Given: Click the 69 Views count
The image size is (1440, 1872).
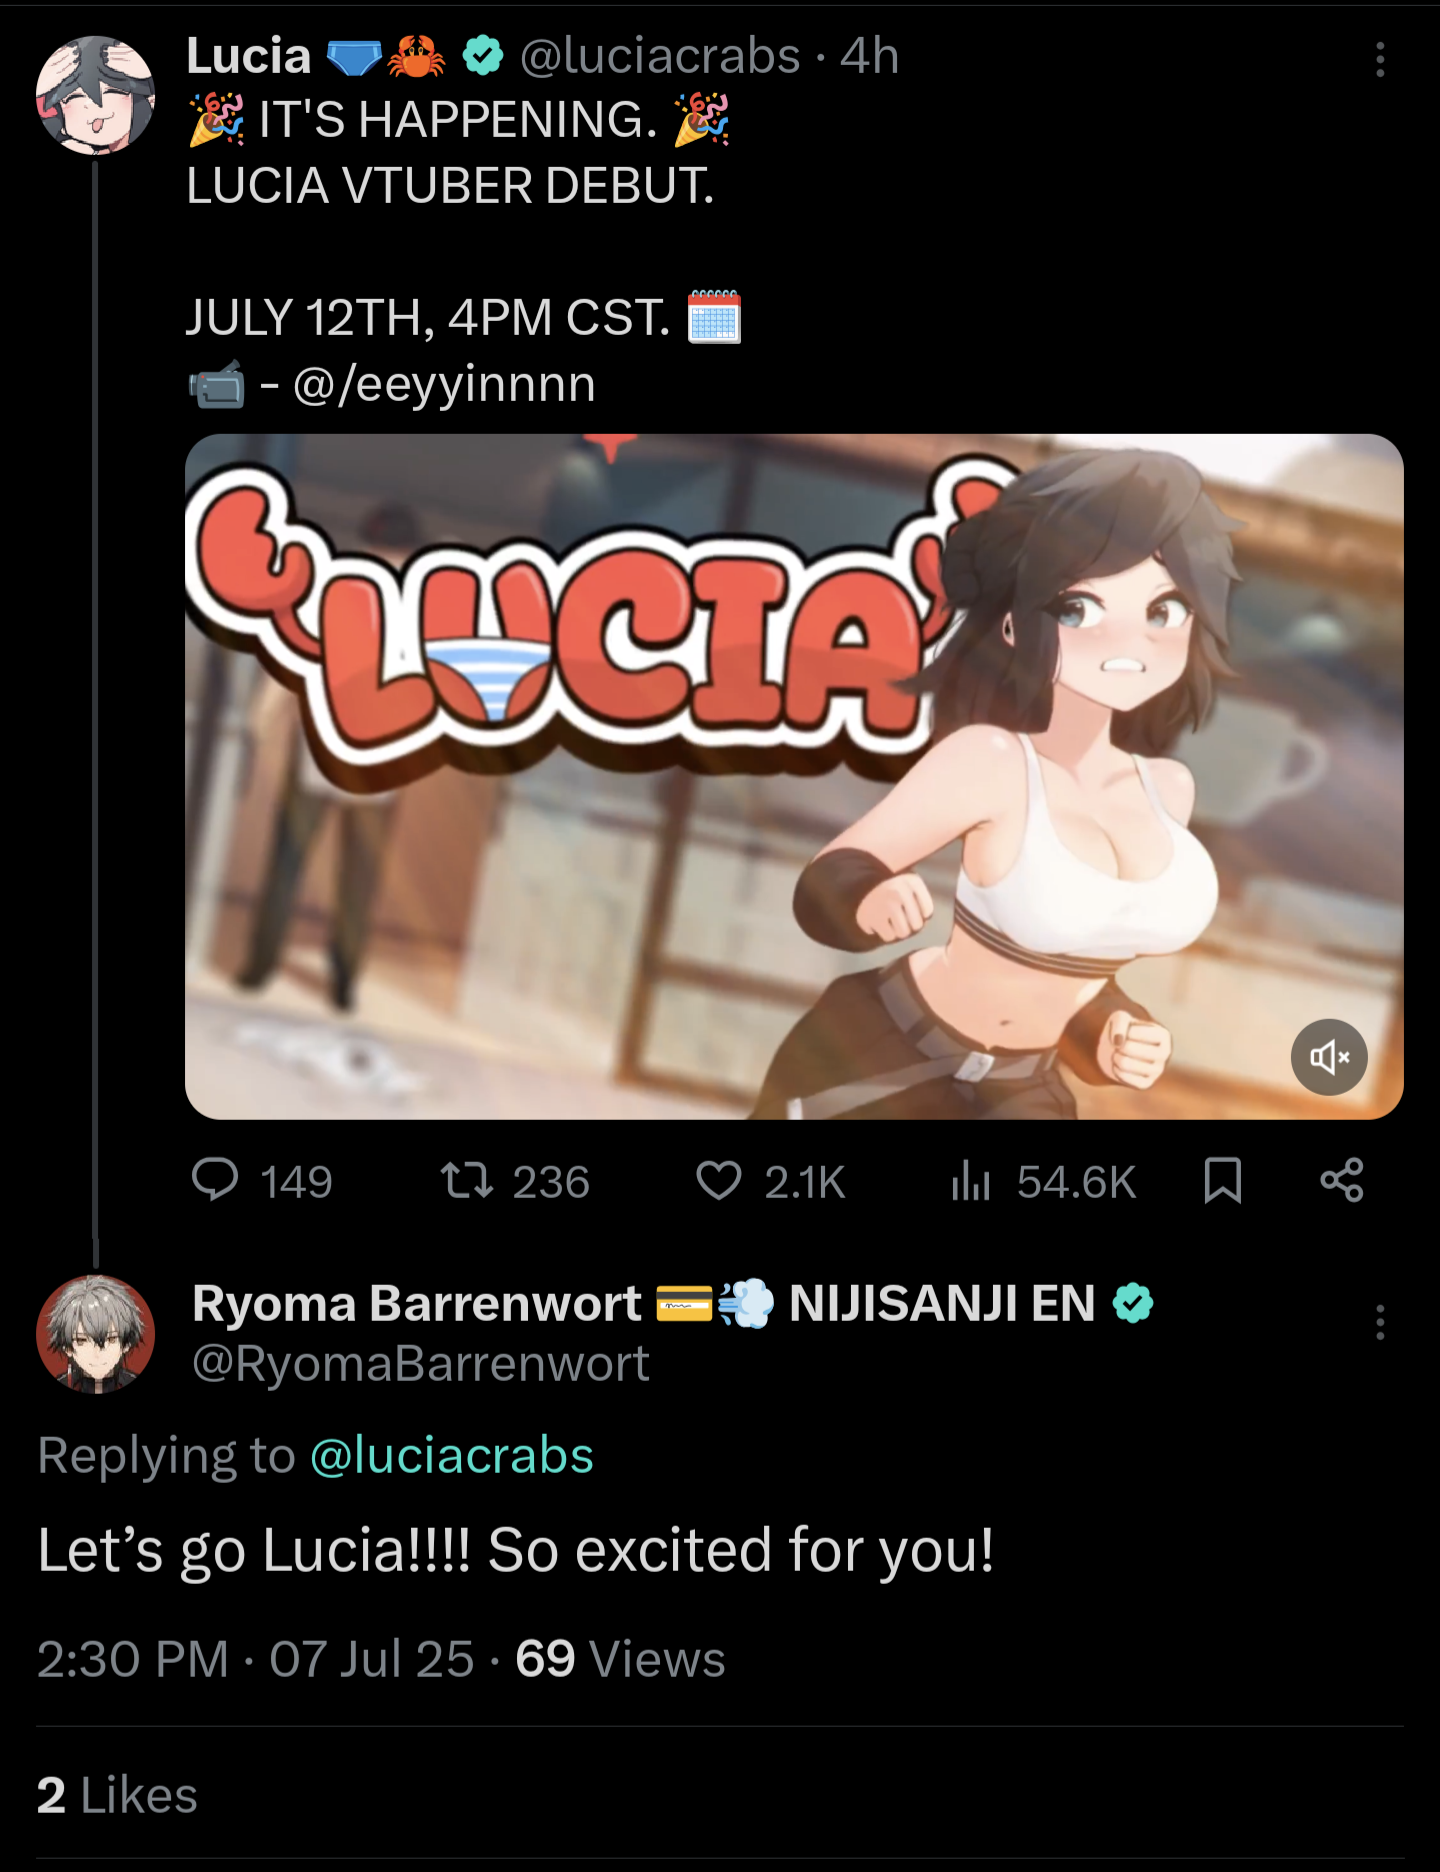Looking at the screenshot, I should click(x=620, y=1659).
